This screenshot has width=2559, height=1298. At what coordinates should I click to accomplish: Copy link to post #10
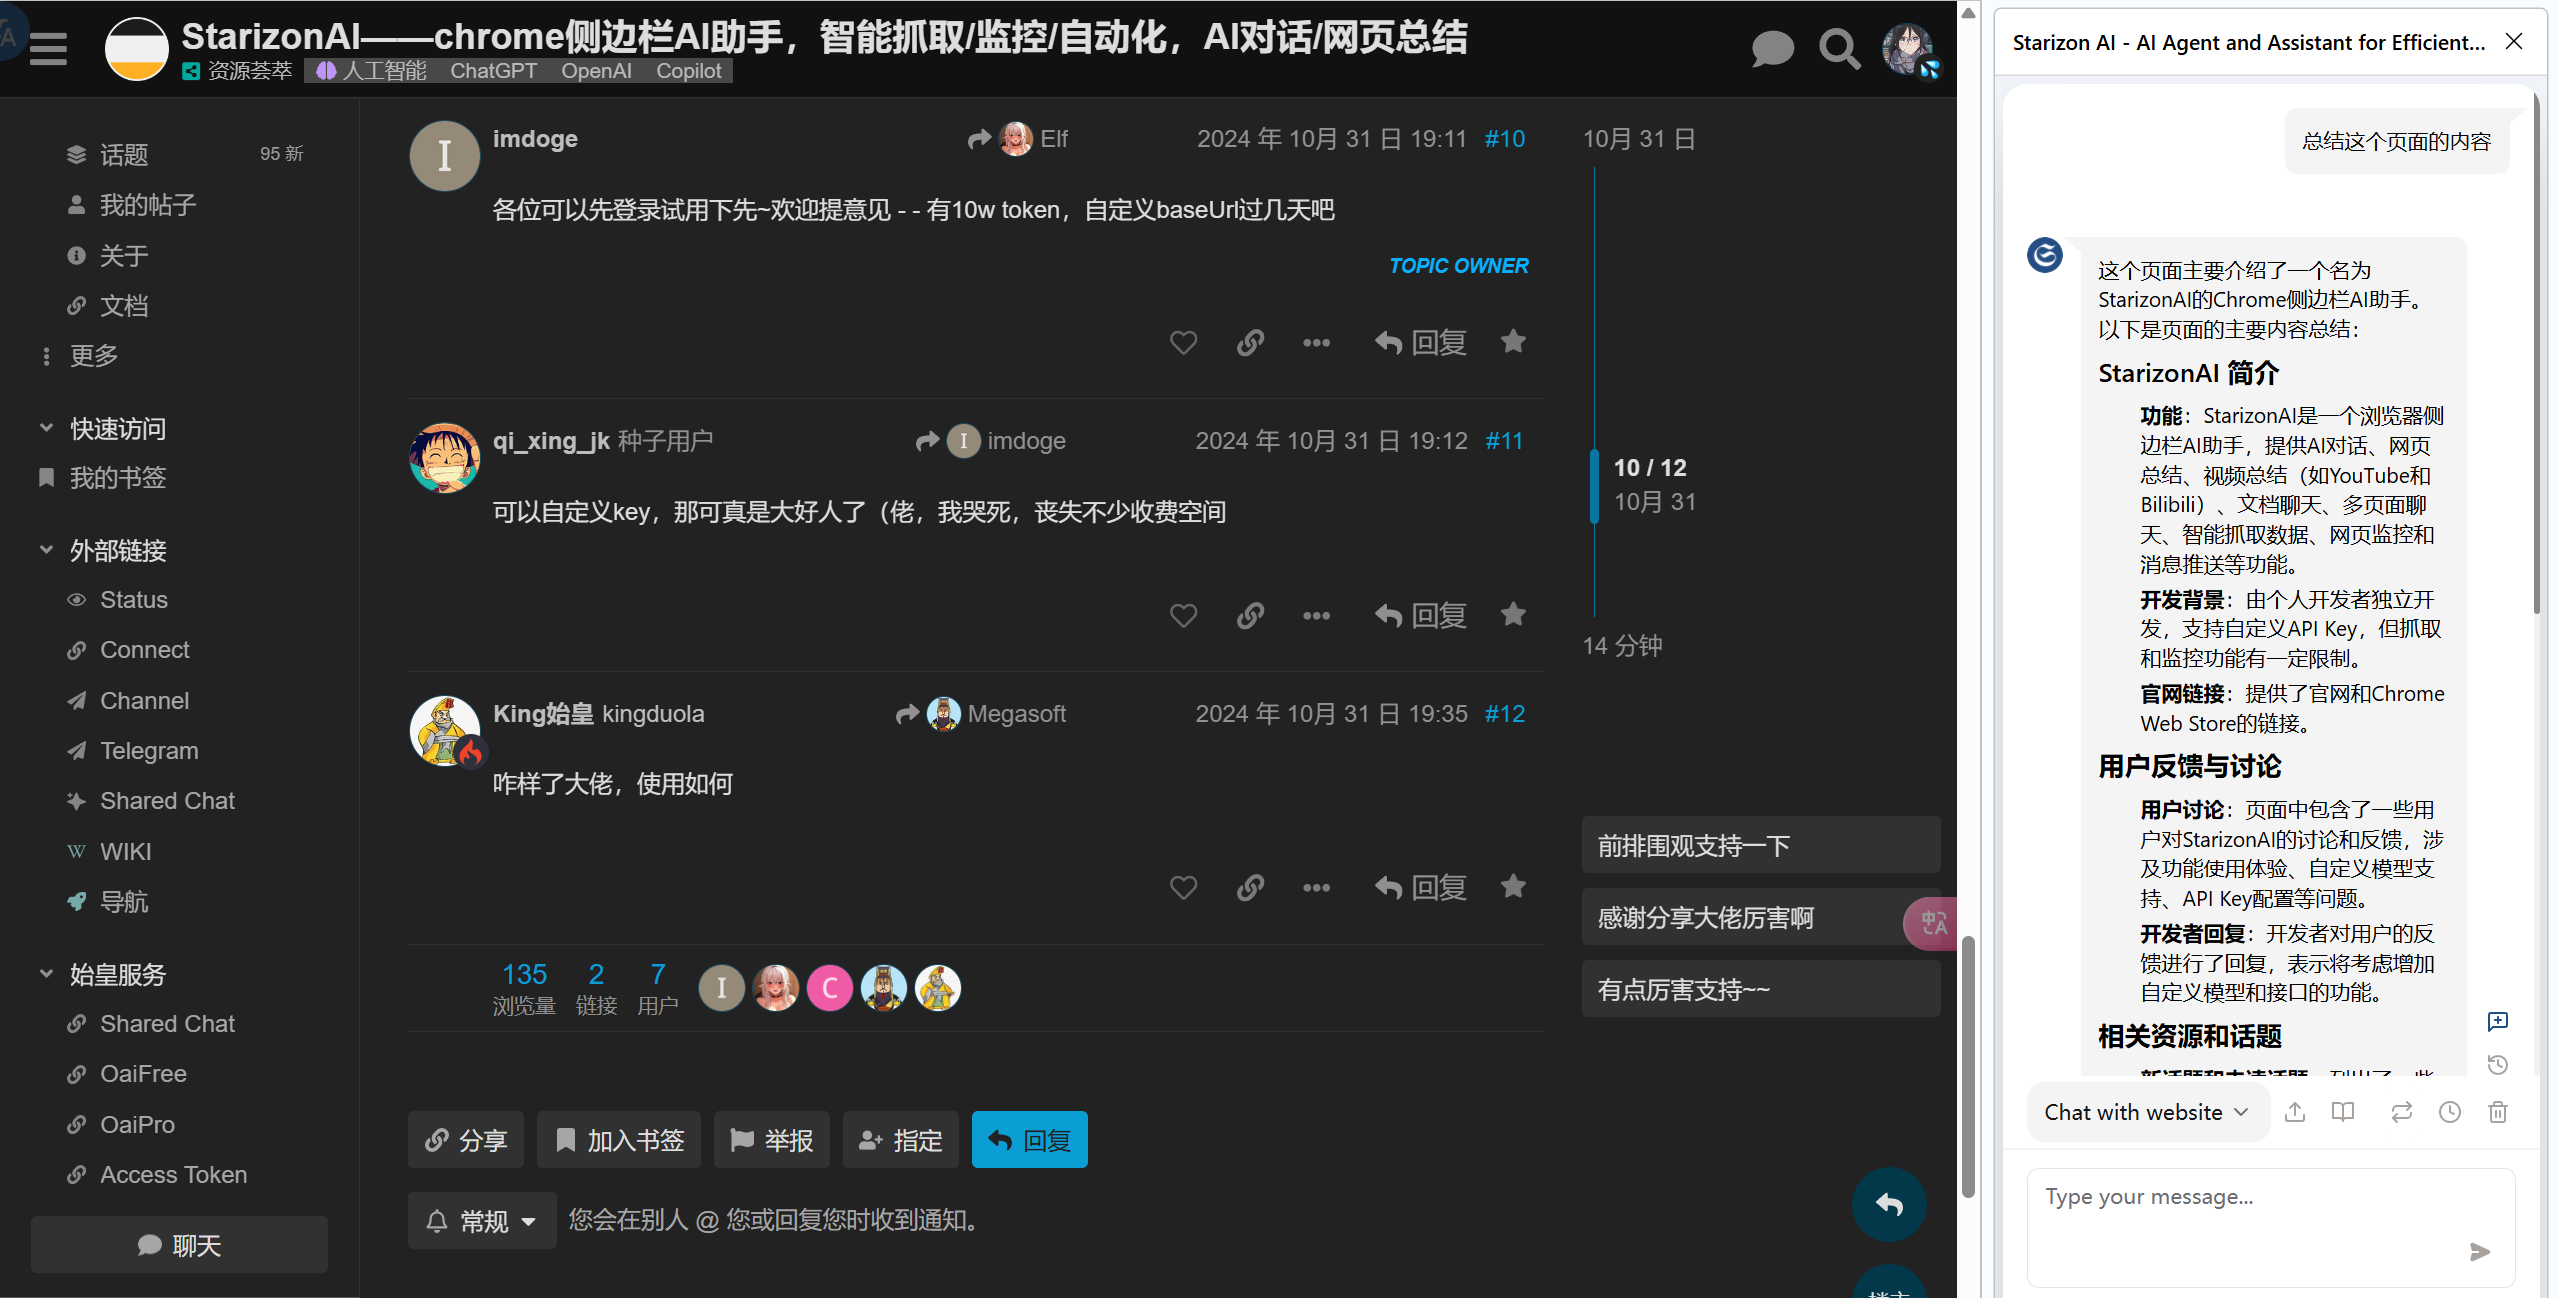click(x=1250, y=343)
